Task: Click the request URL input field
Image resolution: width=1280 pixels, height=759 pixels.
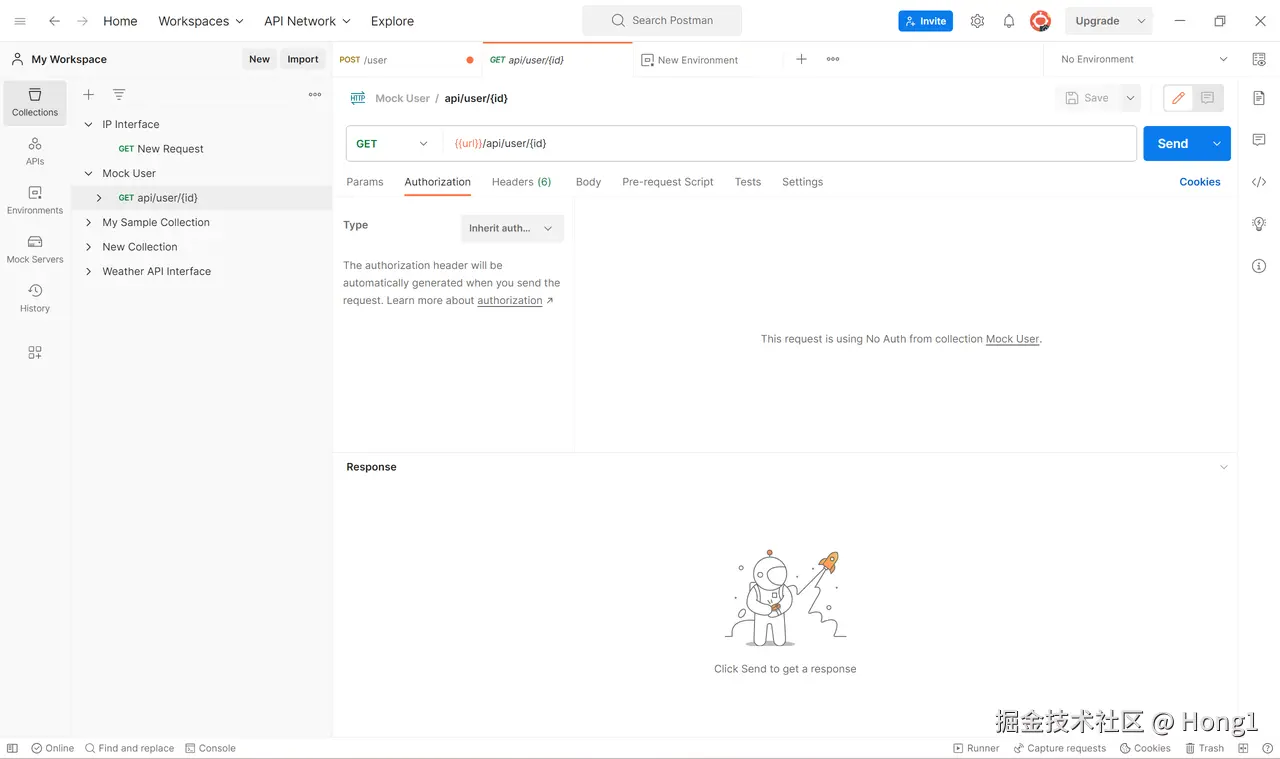Action: (790, 143)
